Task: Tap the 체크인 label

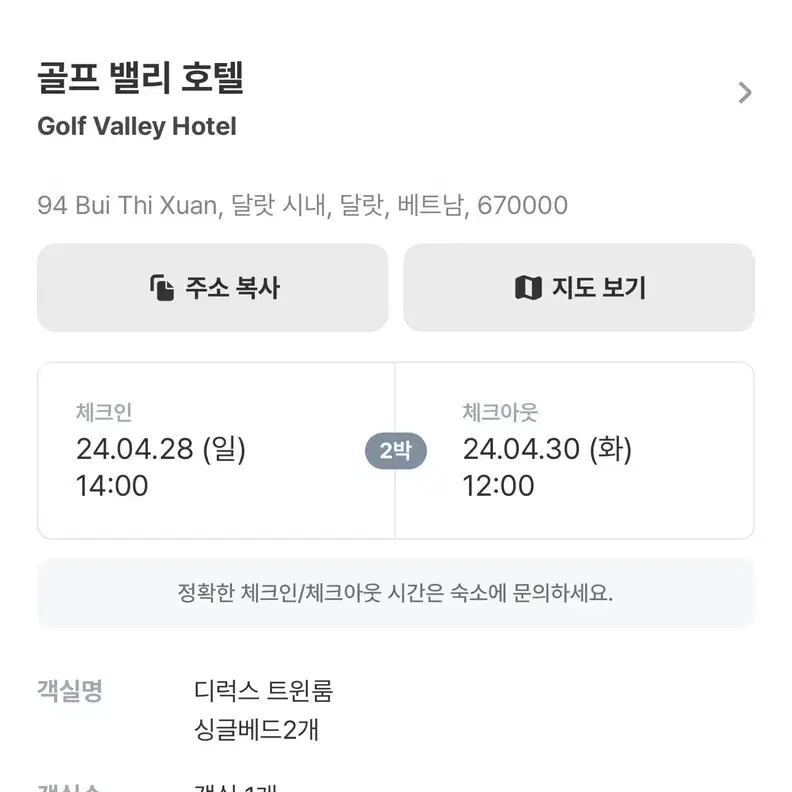Action: click(104, 412)
